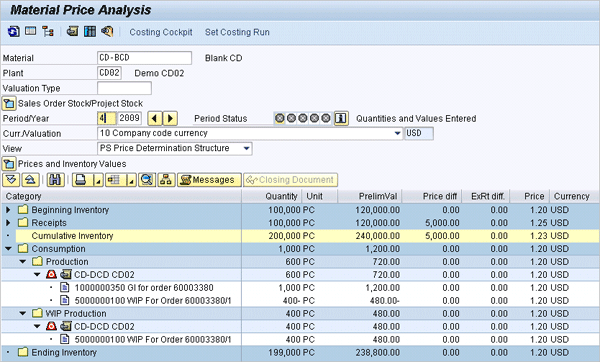Click the red alert icon in Production's CD-DCD row
Viewport: 600px width, 362px height.
[x=51, y=274]
